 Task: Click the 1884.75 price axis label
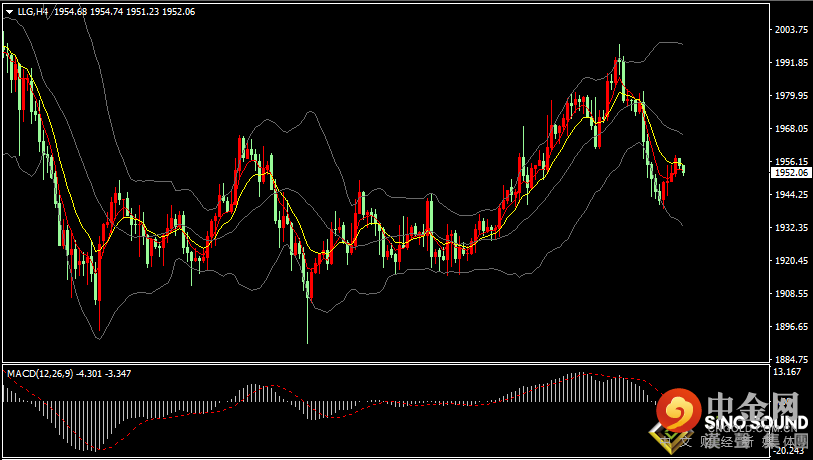pos(791,359)
